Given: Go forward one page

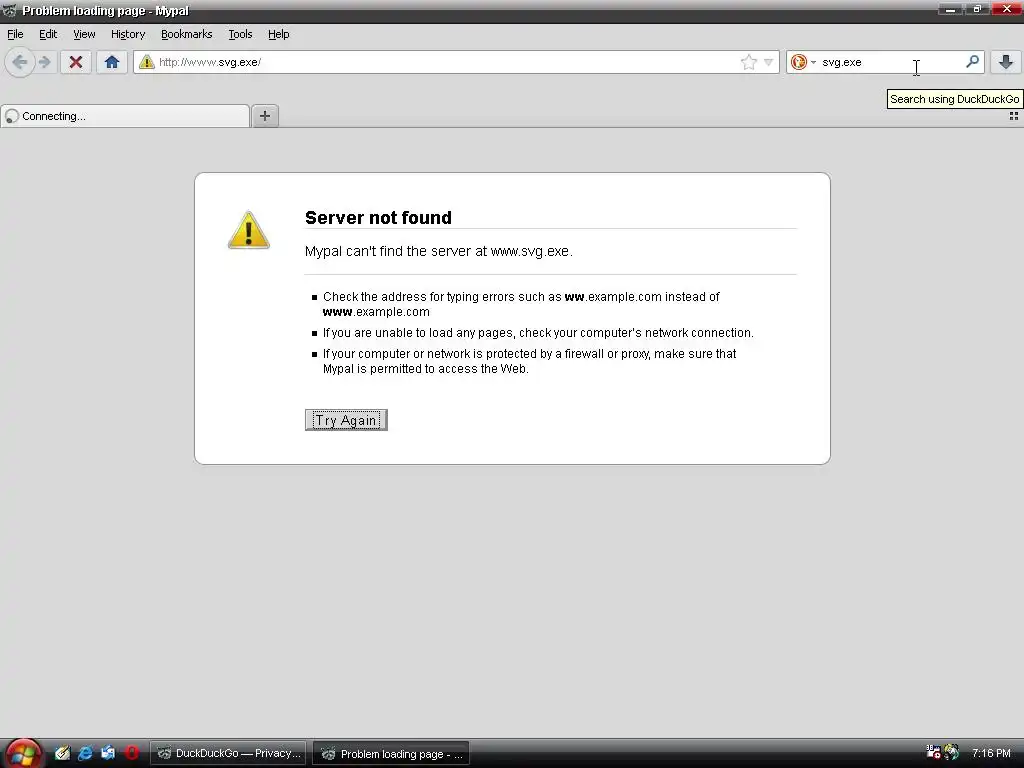Looking at the screenshot, I should click(44, 63).
